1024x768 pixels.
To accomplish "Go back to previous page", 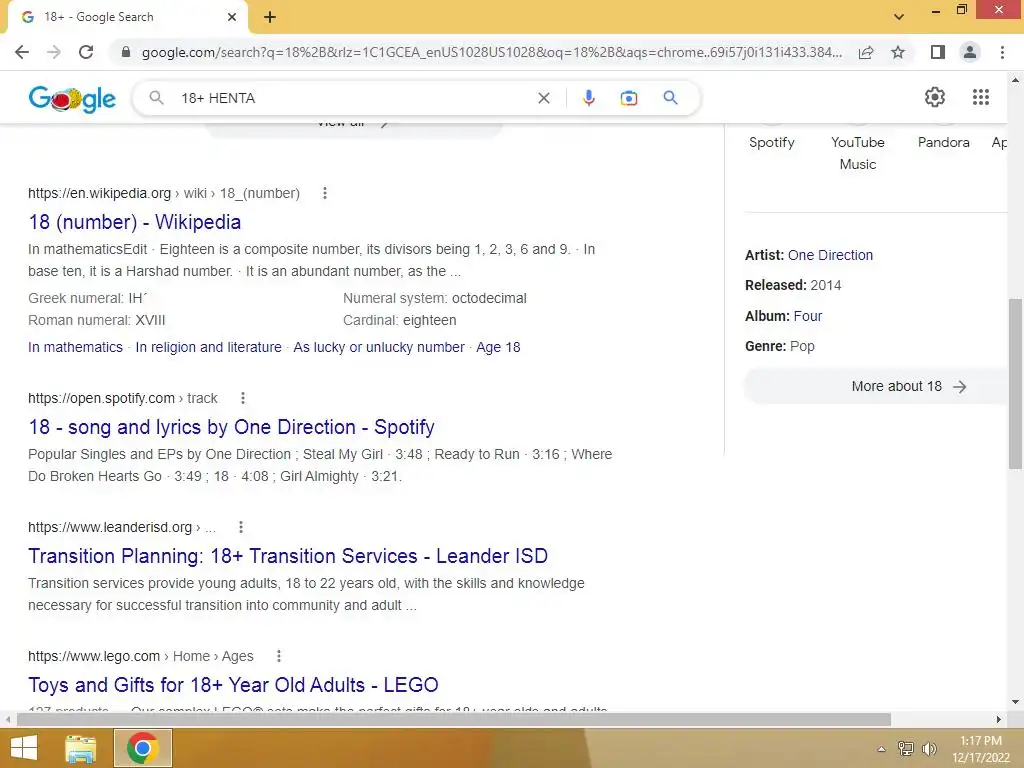I will [x=22, y=52].
